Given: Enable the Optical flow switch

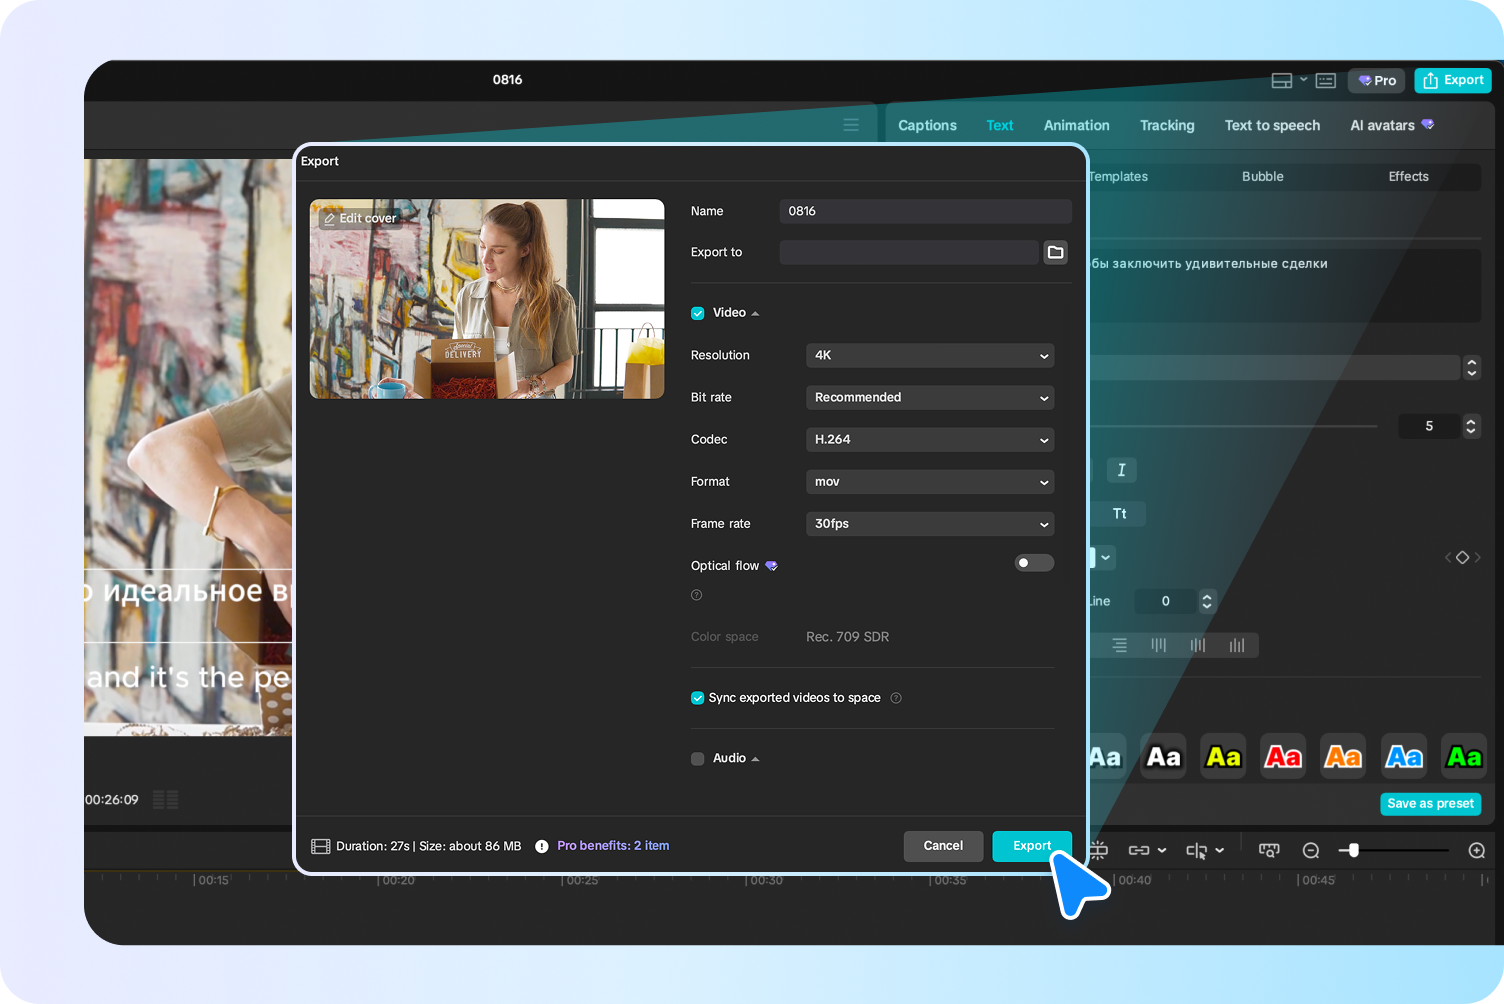Looking at the screenshot, I should (x=1033, y=563).
